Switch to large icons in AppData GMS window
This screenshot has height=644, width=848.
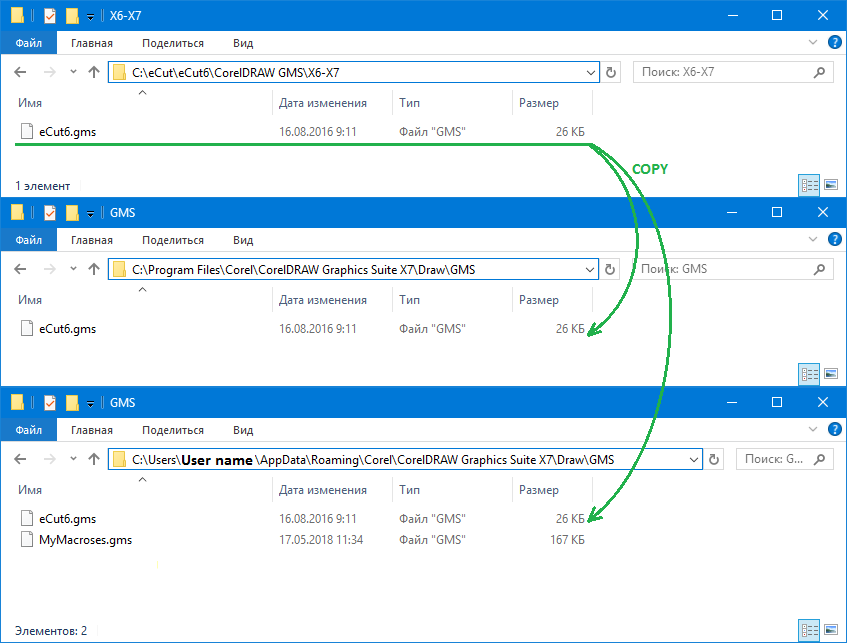click(x=831, y=630)
